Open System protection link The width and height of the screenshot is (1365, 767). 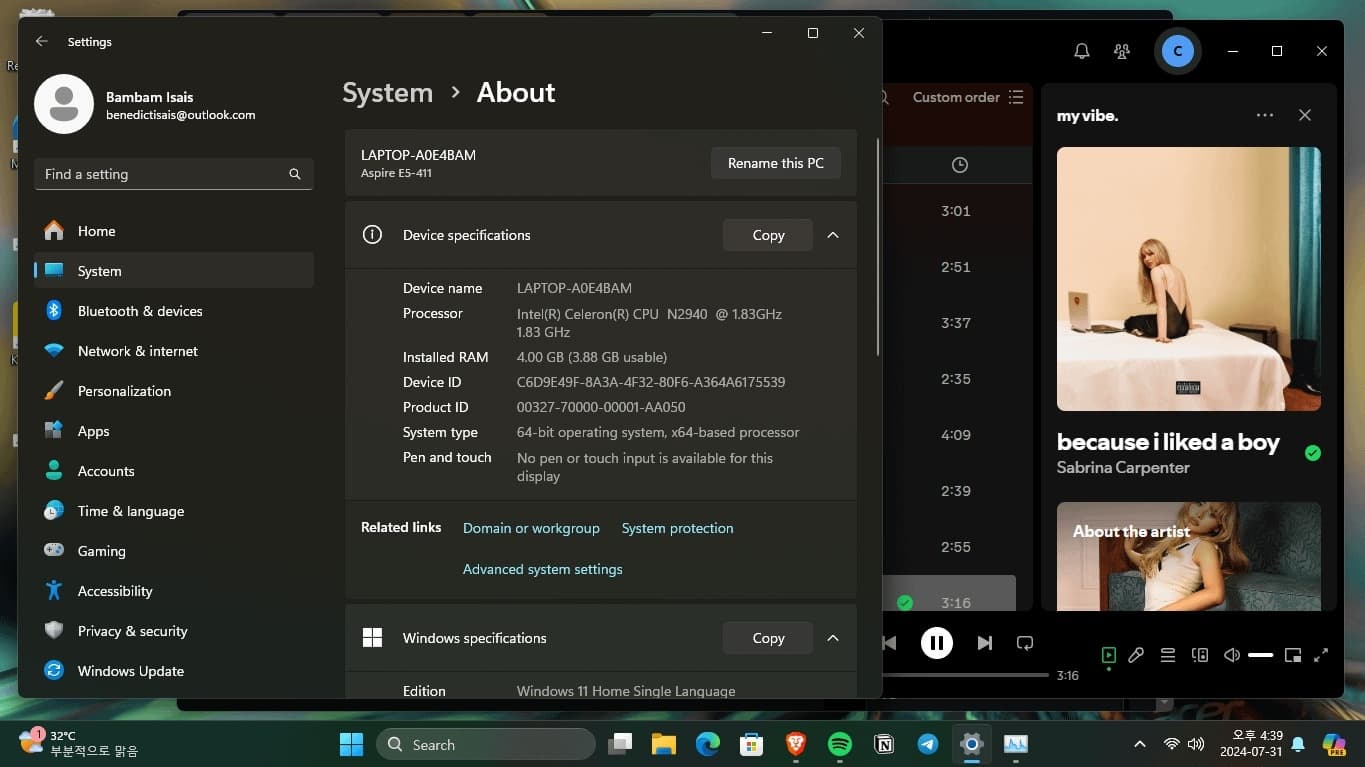677,528
